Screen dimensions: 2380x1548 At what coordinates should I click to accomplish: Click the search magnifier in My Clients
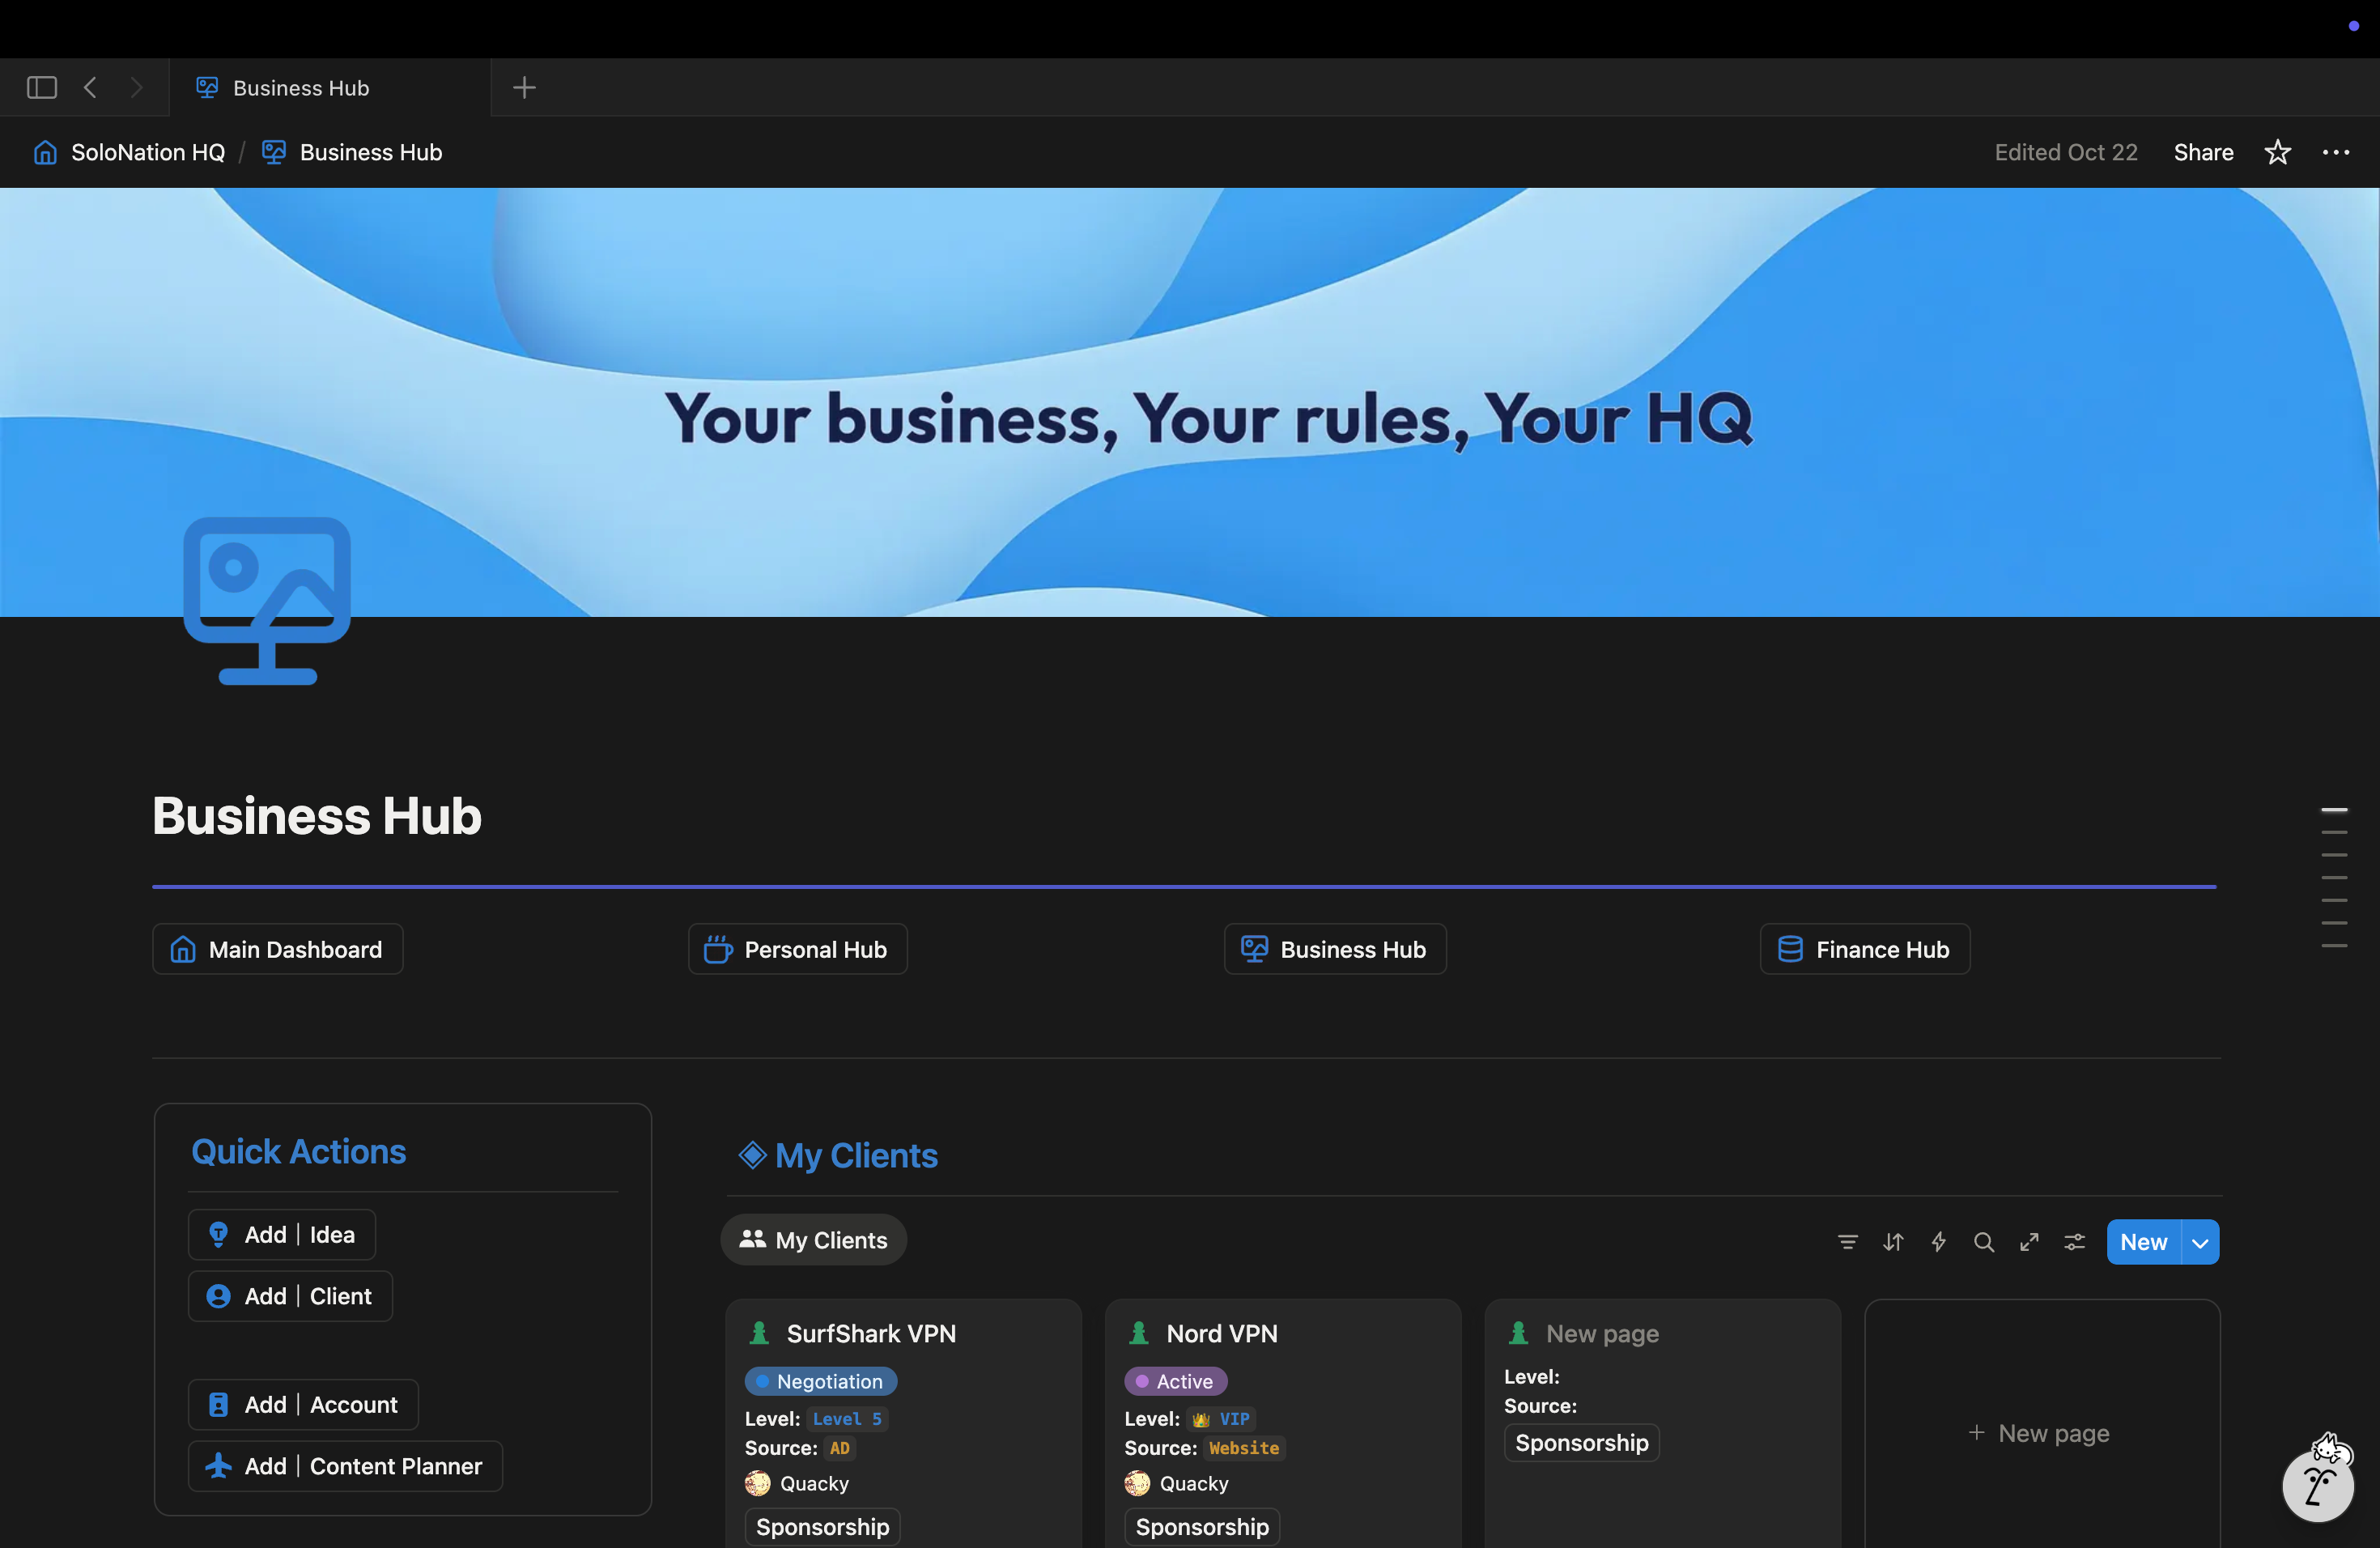1983,1241
